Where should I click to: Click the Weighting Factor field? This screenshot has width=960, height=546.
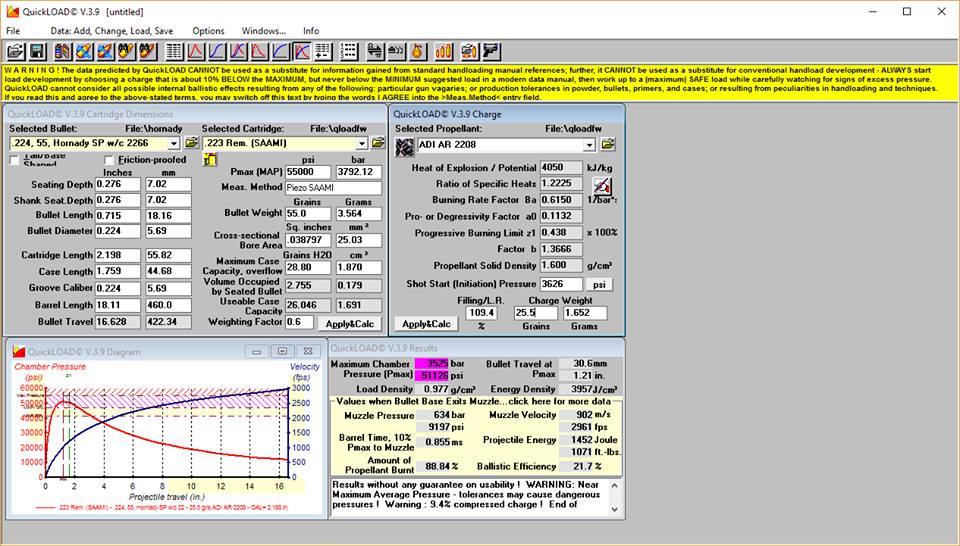299,322
